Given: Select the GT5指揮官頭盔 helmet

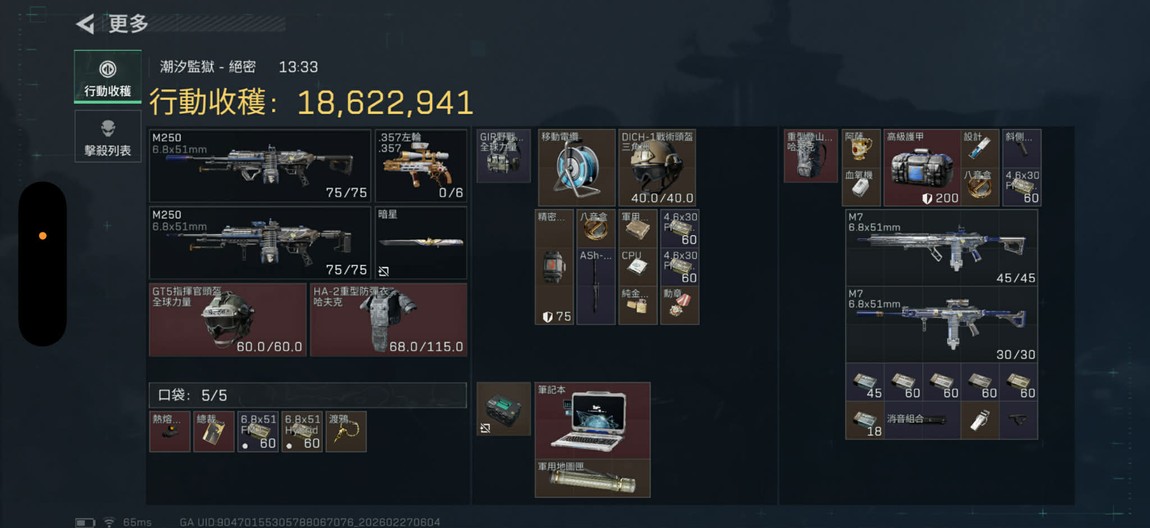Looking at the screenshot, I should tap(228, 320).
